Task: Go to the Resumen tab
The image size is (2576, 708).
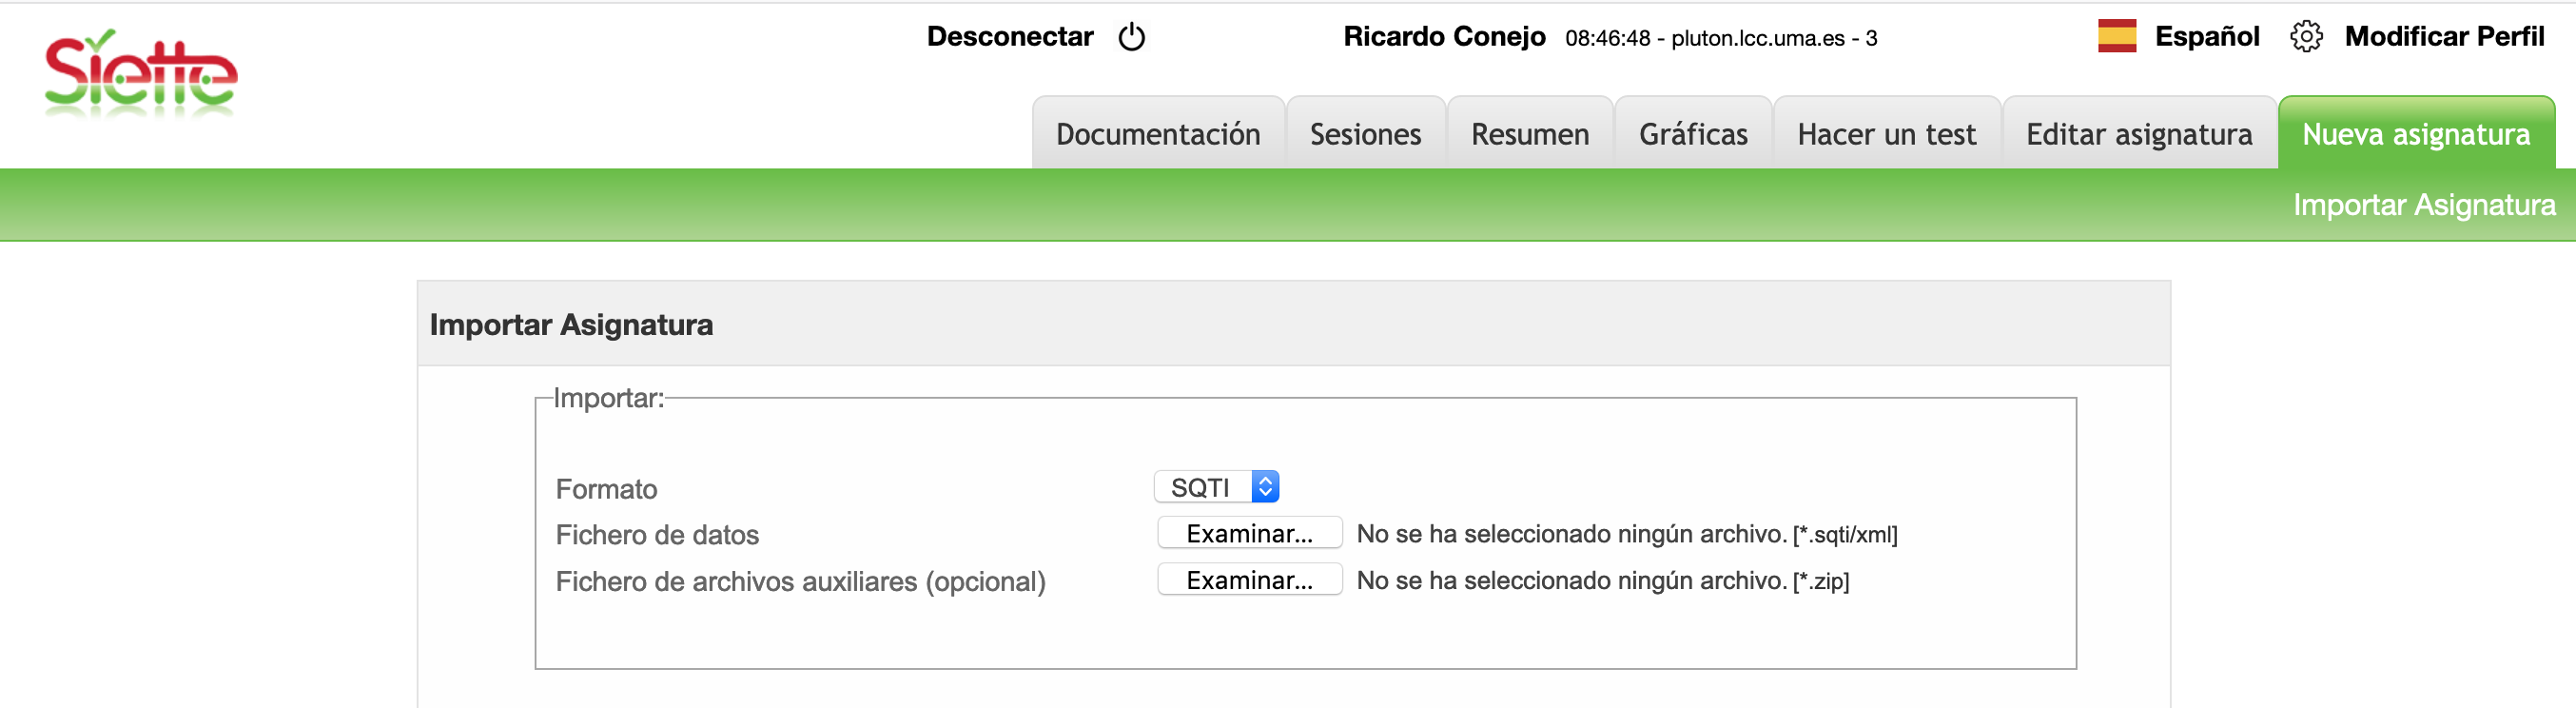Action: 1529,134
